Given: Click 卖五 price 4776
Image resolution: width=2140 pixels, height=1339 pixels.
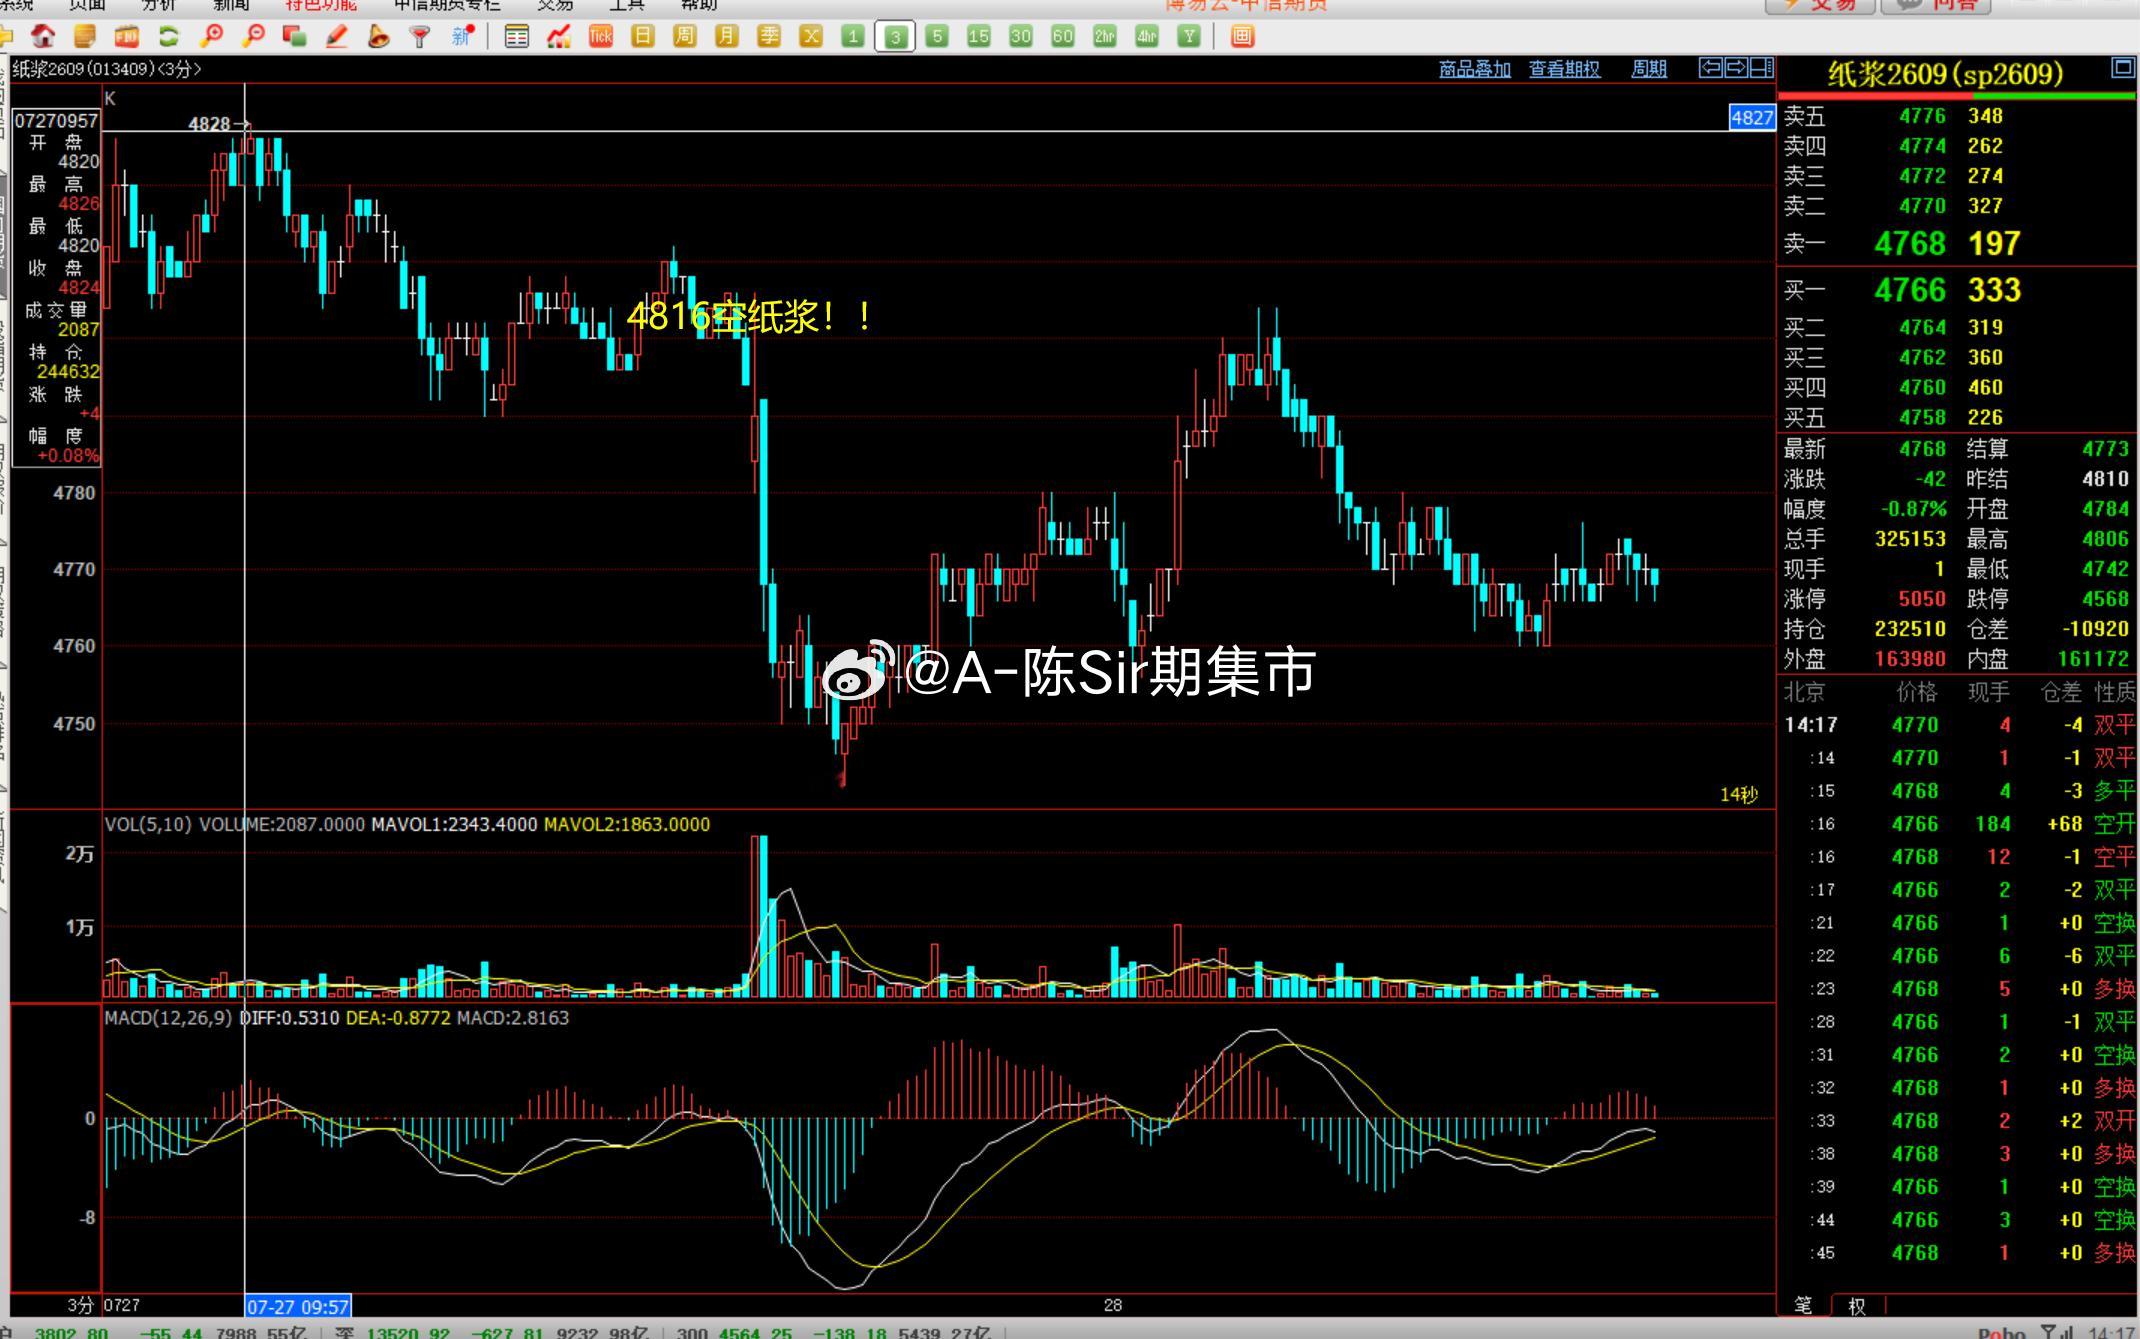Looking at the screenshot, I should point(1922,116).
